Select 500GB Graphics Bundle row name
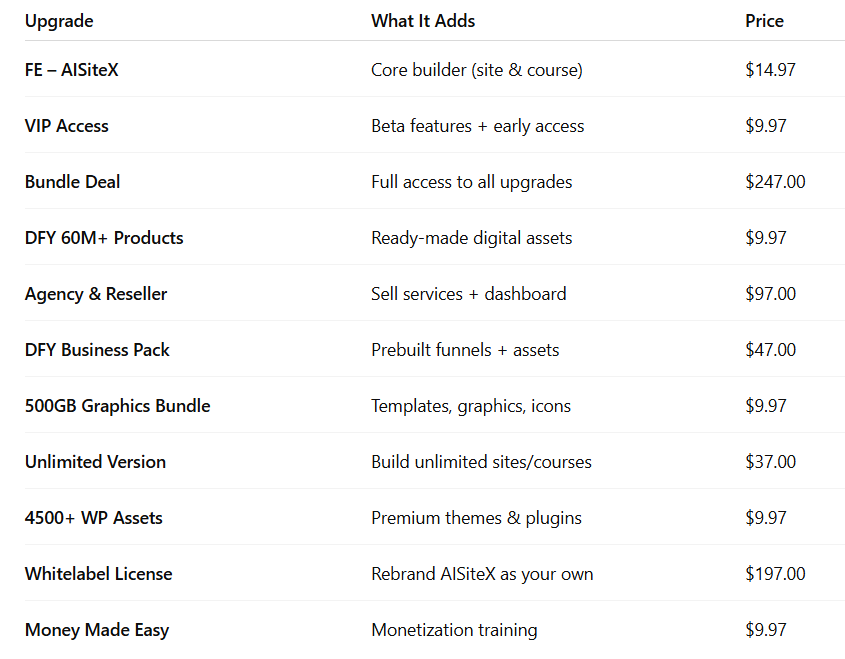The height and width of the screenshot is (659, 845). click(x=117, y=406)
